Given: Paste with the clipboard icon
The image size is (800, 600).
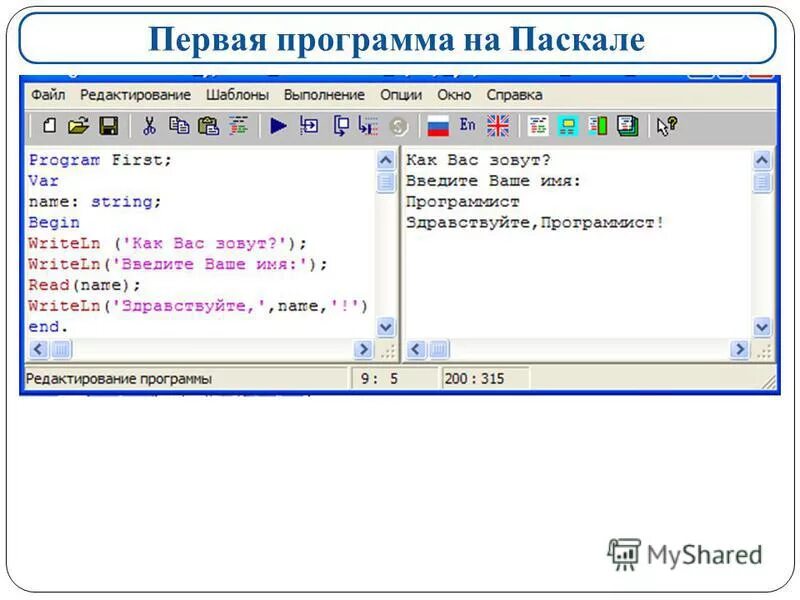Looking at the screenshot, I should [x=208, y=126].
